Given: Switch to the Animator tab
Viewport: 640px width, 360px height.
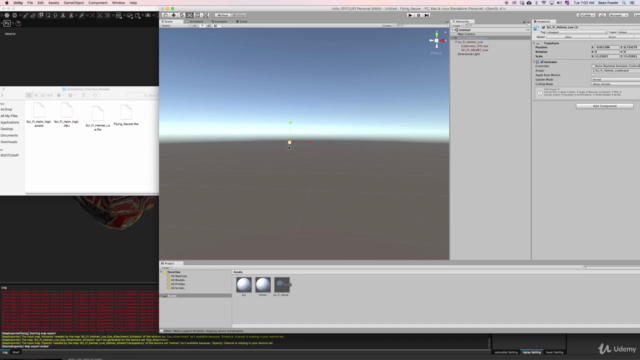Looking at the screenshot, I should [220, 22].
